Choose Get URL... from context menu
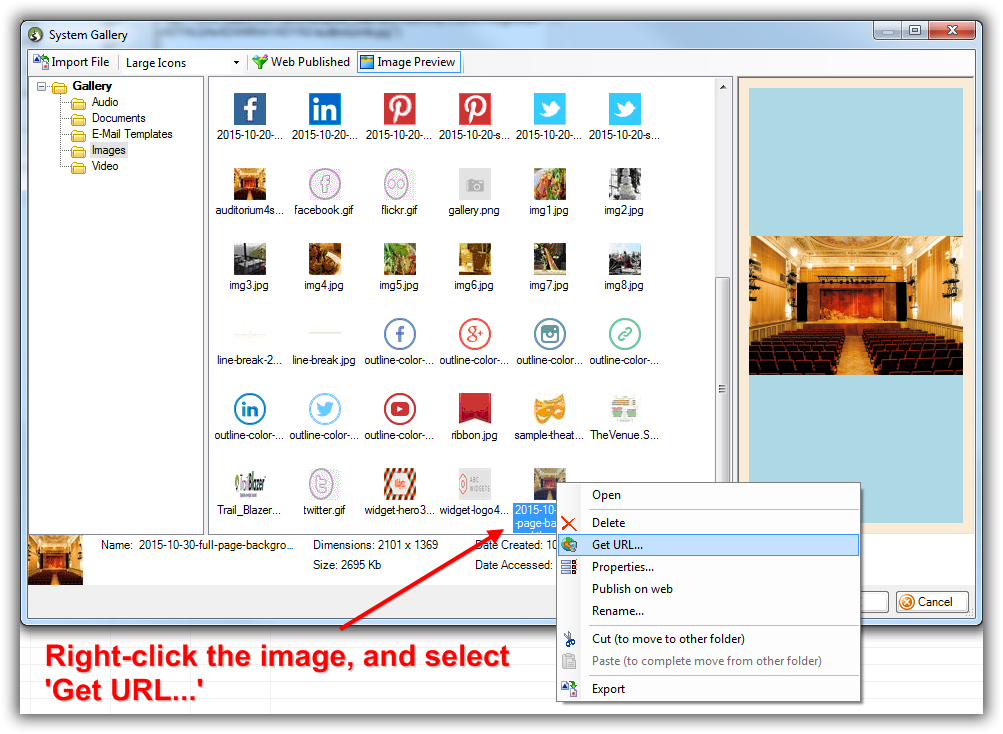This screenshot has width=1003, height=734. click(617, 545)
